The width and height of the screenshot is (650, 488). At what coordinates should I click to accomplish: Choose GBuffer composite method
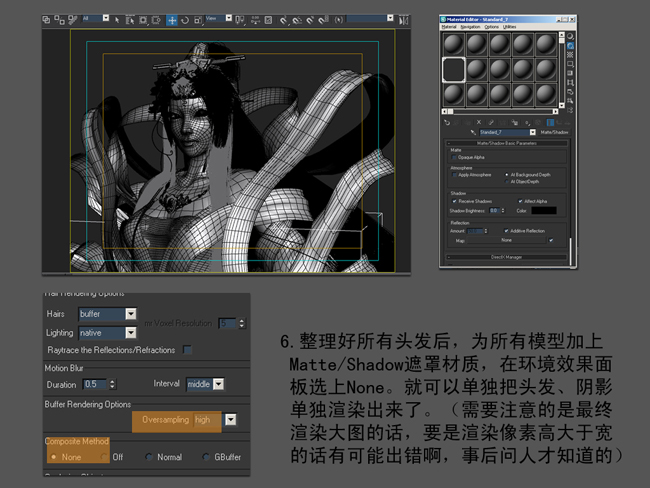point(206,457)
